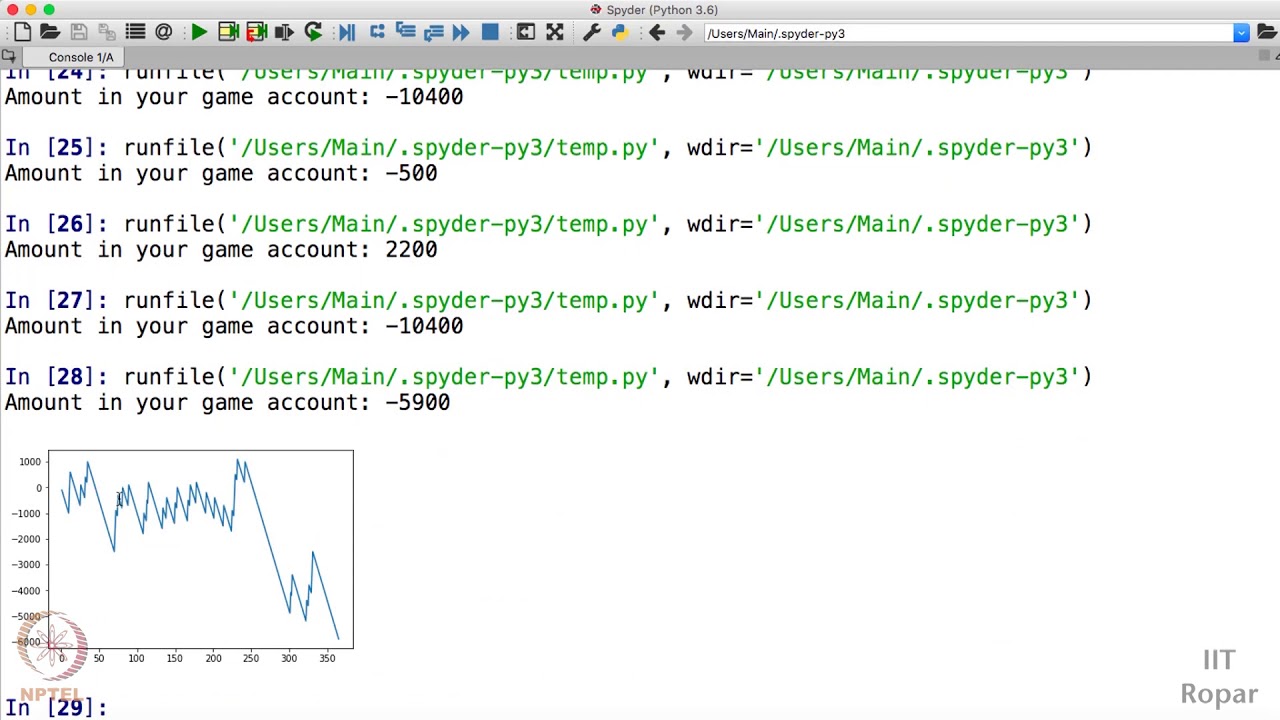Viewport: 1280px width, 720px height.
Task: Stop debugging with blue square
Action: coord(490,33)
